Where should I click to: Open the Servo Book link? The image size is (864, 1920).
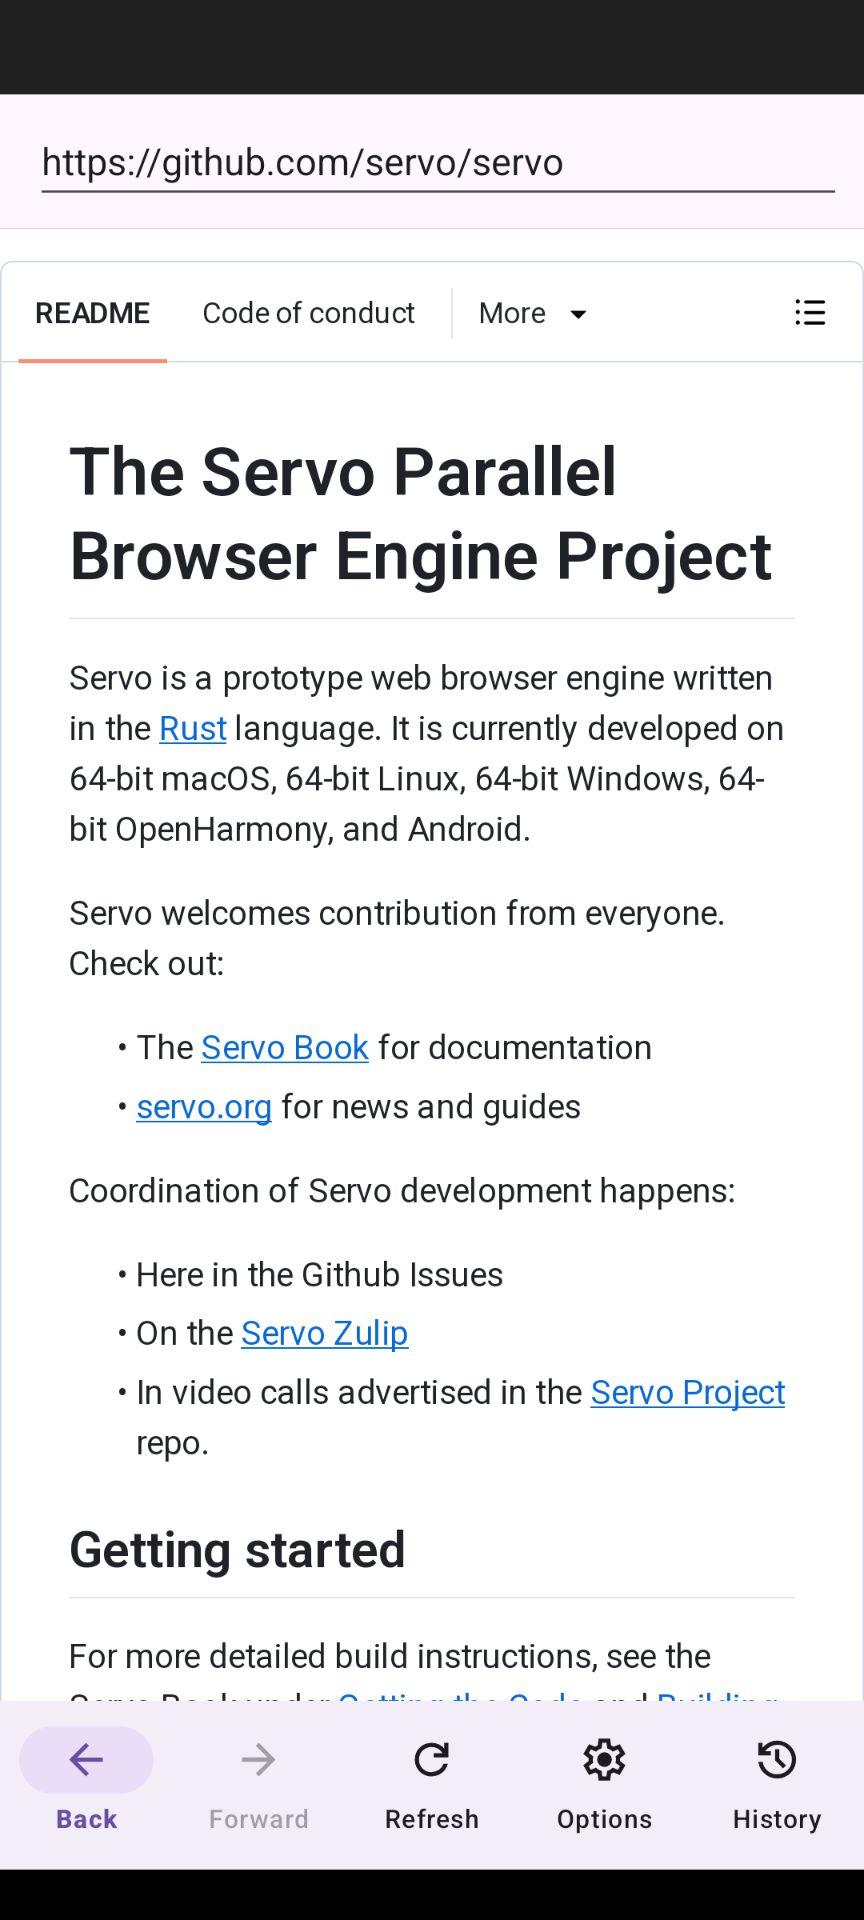pos(284,1047)
